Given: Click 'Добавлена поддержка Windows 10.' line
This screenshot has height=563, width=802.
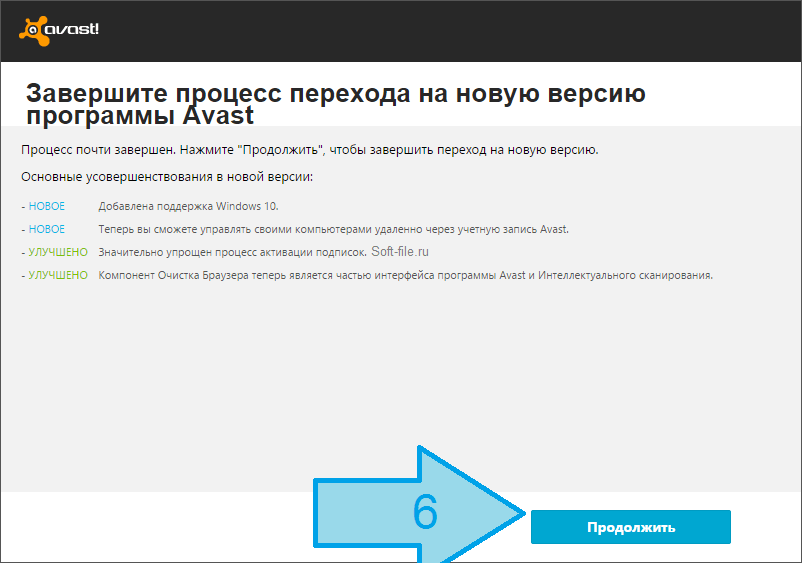Looking at the screenshot, I should [188, 207].
